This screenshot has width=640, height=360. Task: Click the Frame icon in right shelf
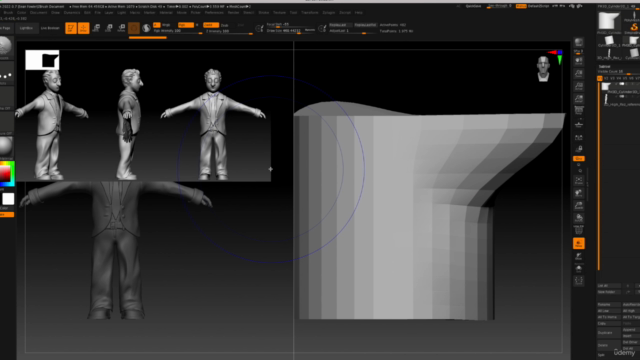coord(578,180)
